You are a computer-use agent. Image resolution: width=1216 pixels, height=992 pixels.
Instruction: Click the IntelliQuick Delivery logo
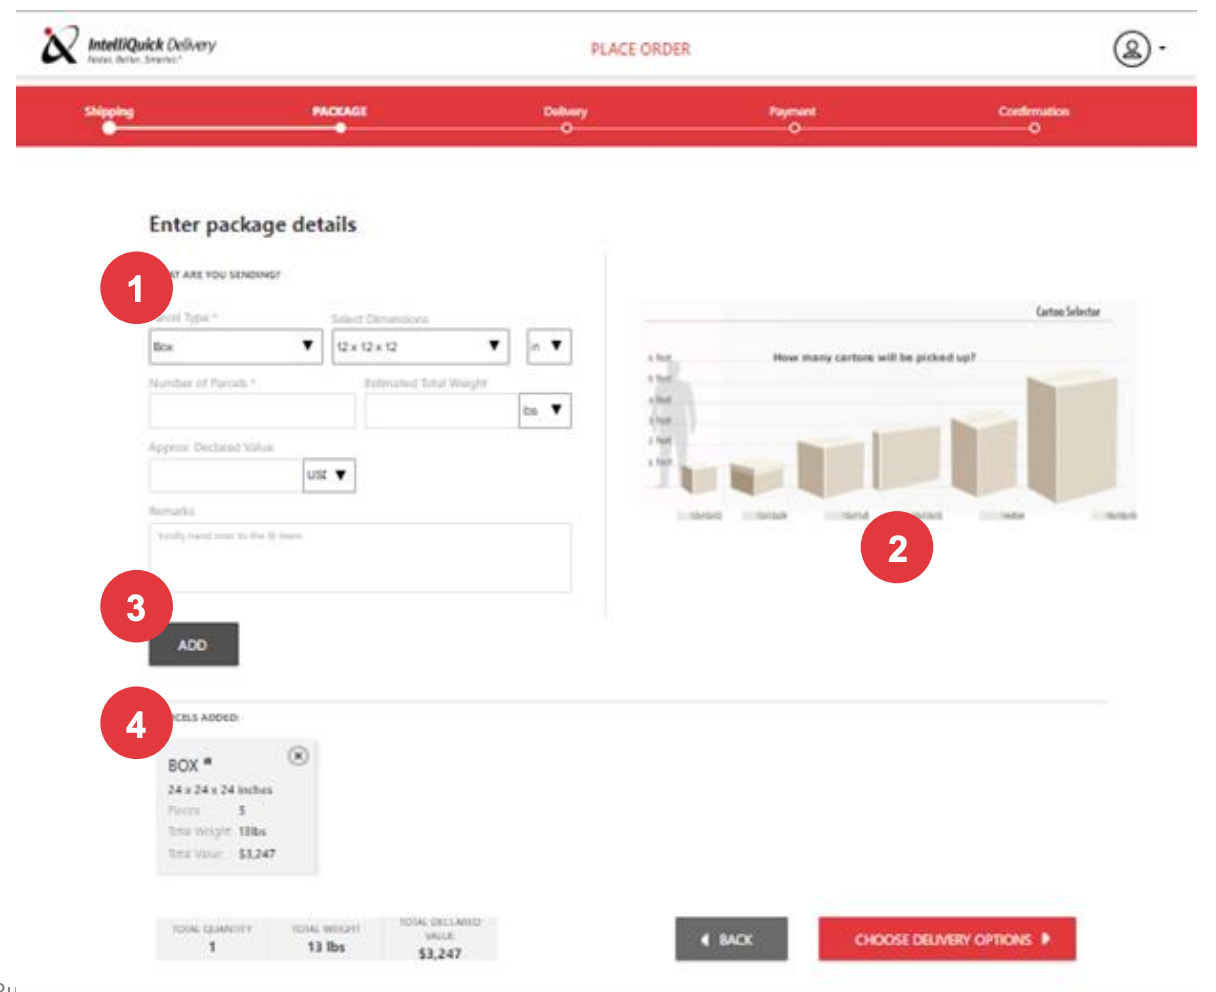pos(128,48)
